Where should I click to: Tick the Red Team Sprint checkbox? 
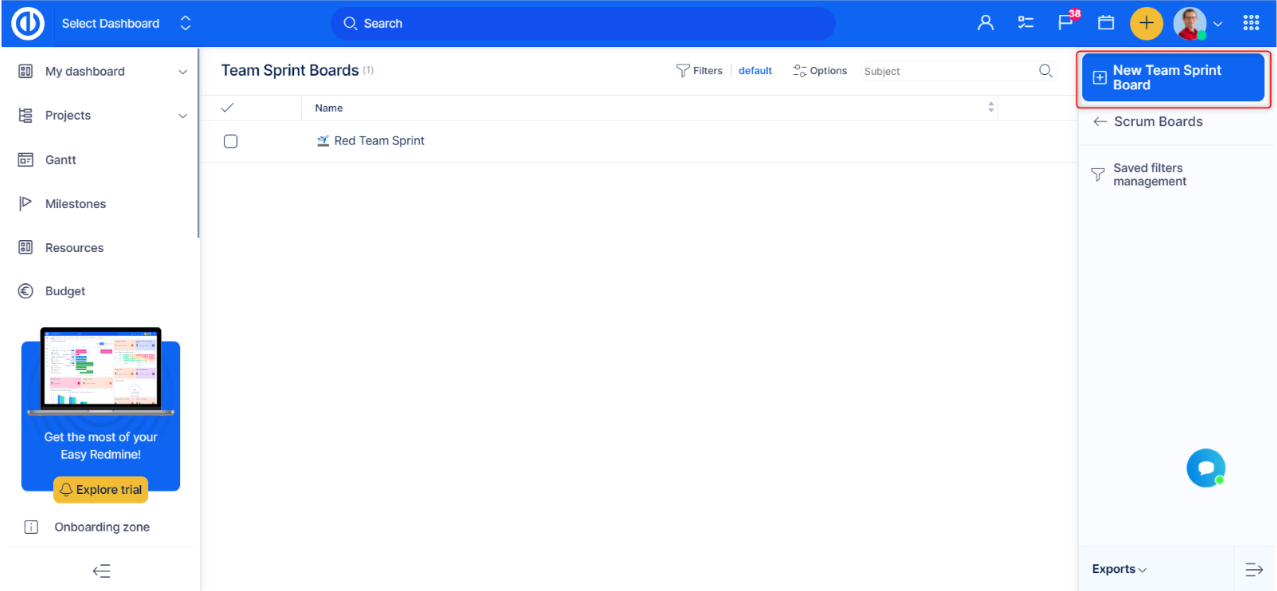[231, 141]
